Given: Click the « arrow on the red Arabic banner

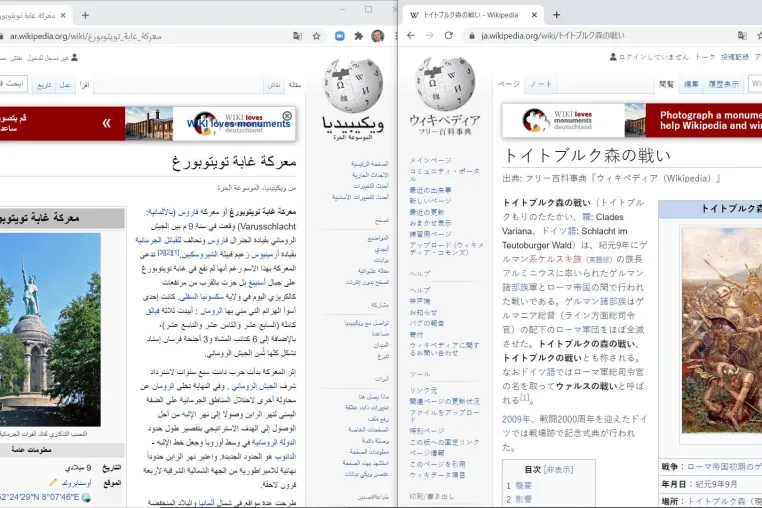Looking at the screenshot, I should click(106, 123).
